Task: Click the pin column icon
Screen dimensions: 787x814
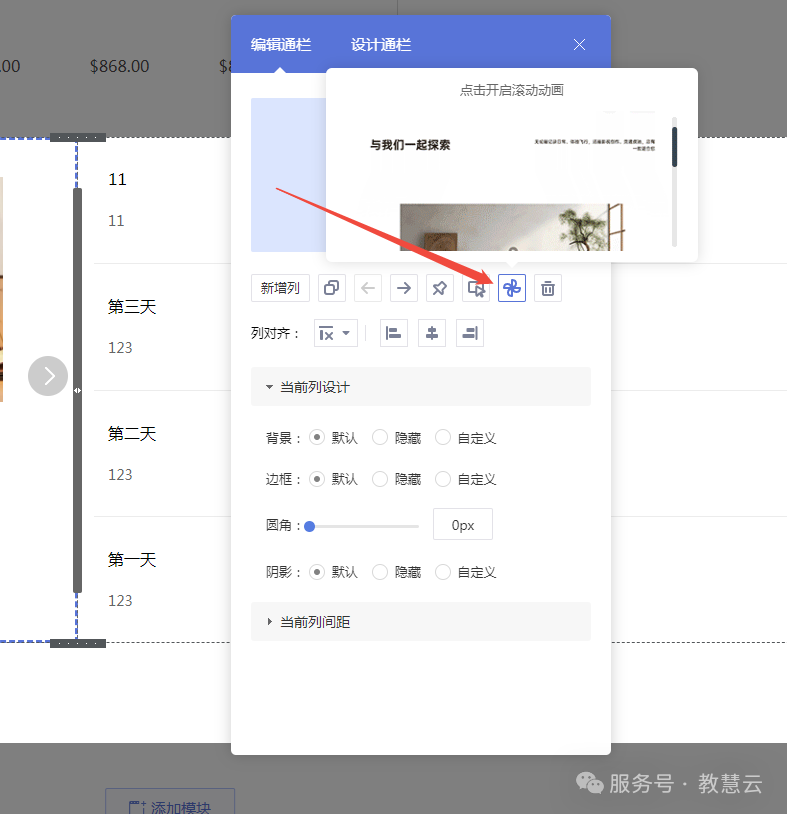Action: (x=440, y=288)
